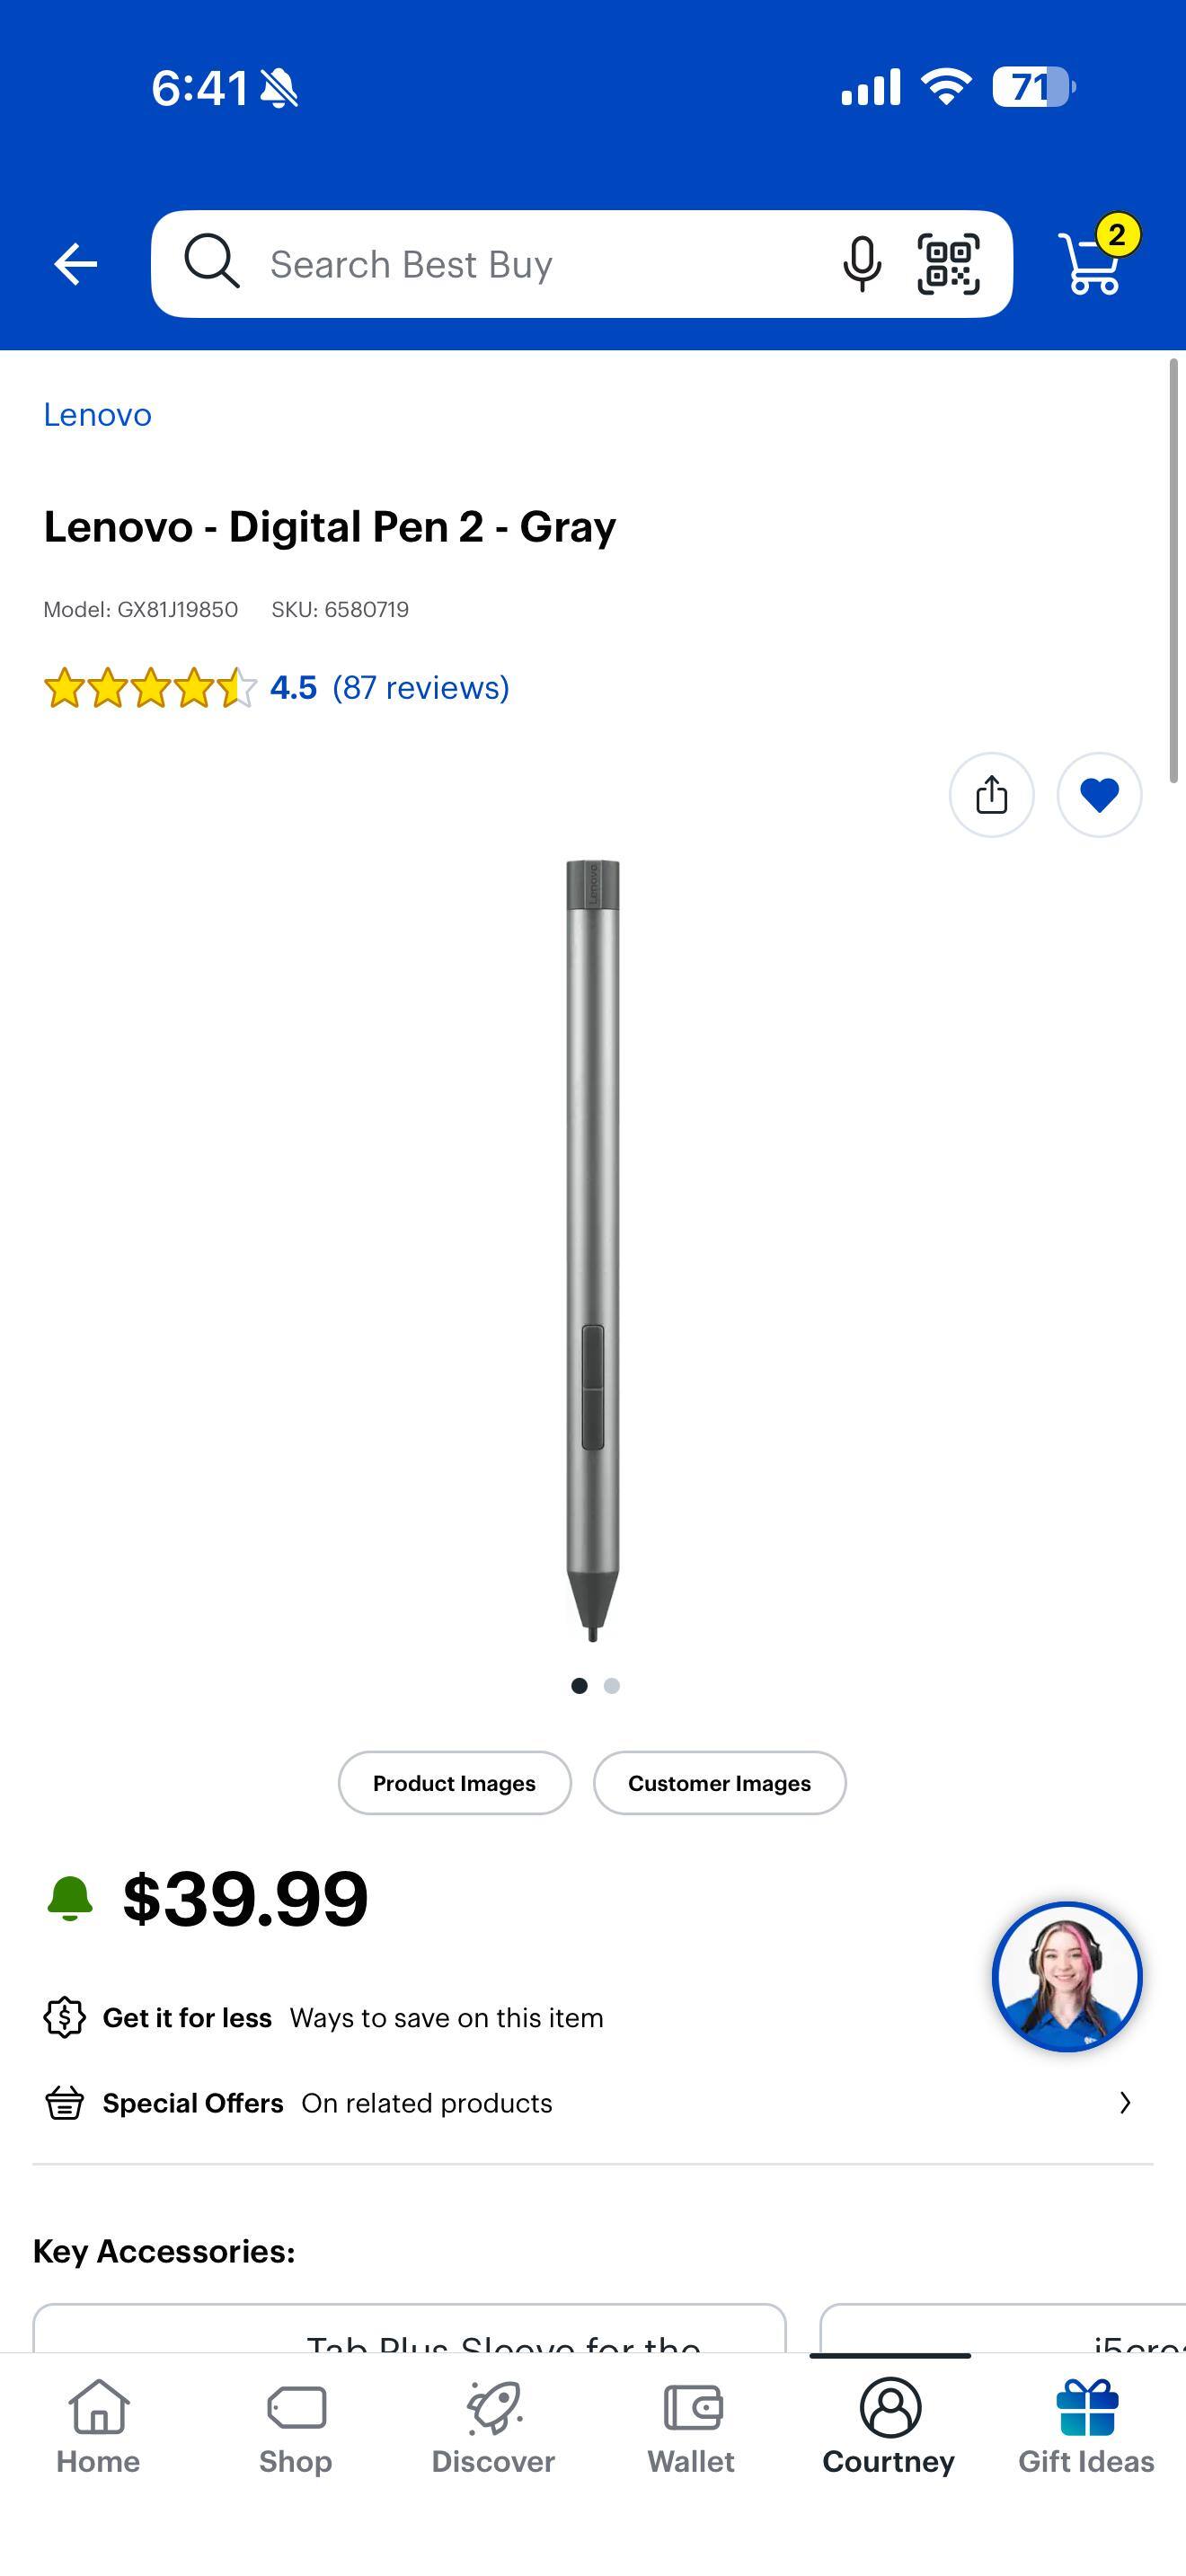
Task: Open Customer Images gallery
Action: [x=720, y=1783]
